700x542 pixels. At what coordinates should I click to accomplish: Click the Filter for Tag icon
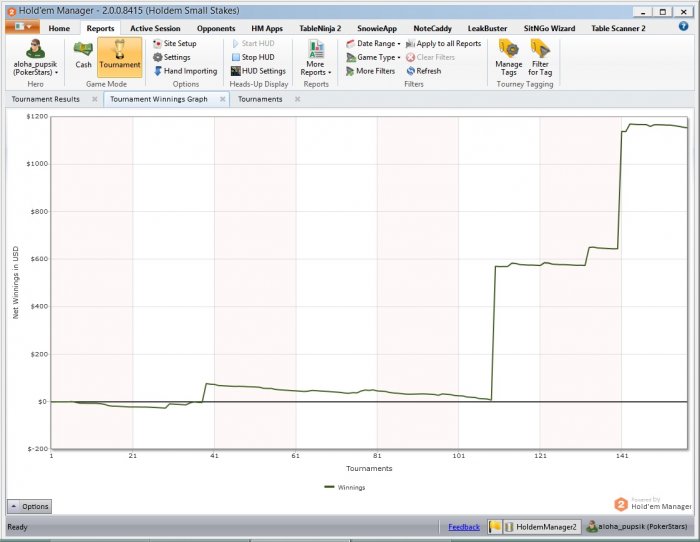[x=540, y=56]
